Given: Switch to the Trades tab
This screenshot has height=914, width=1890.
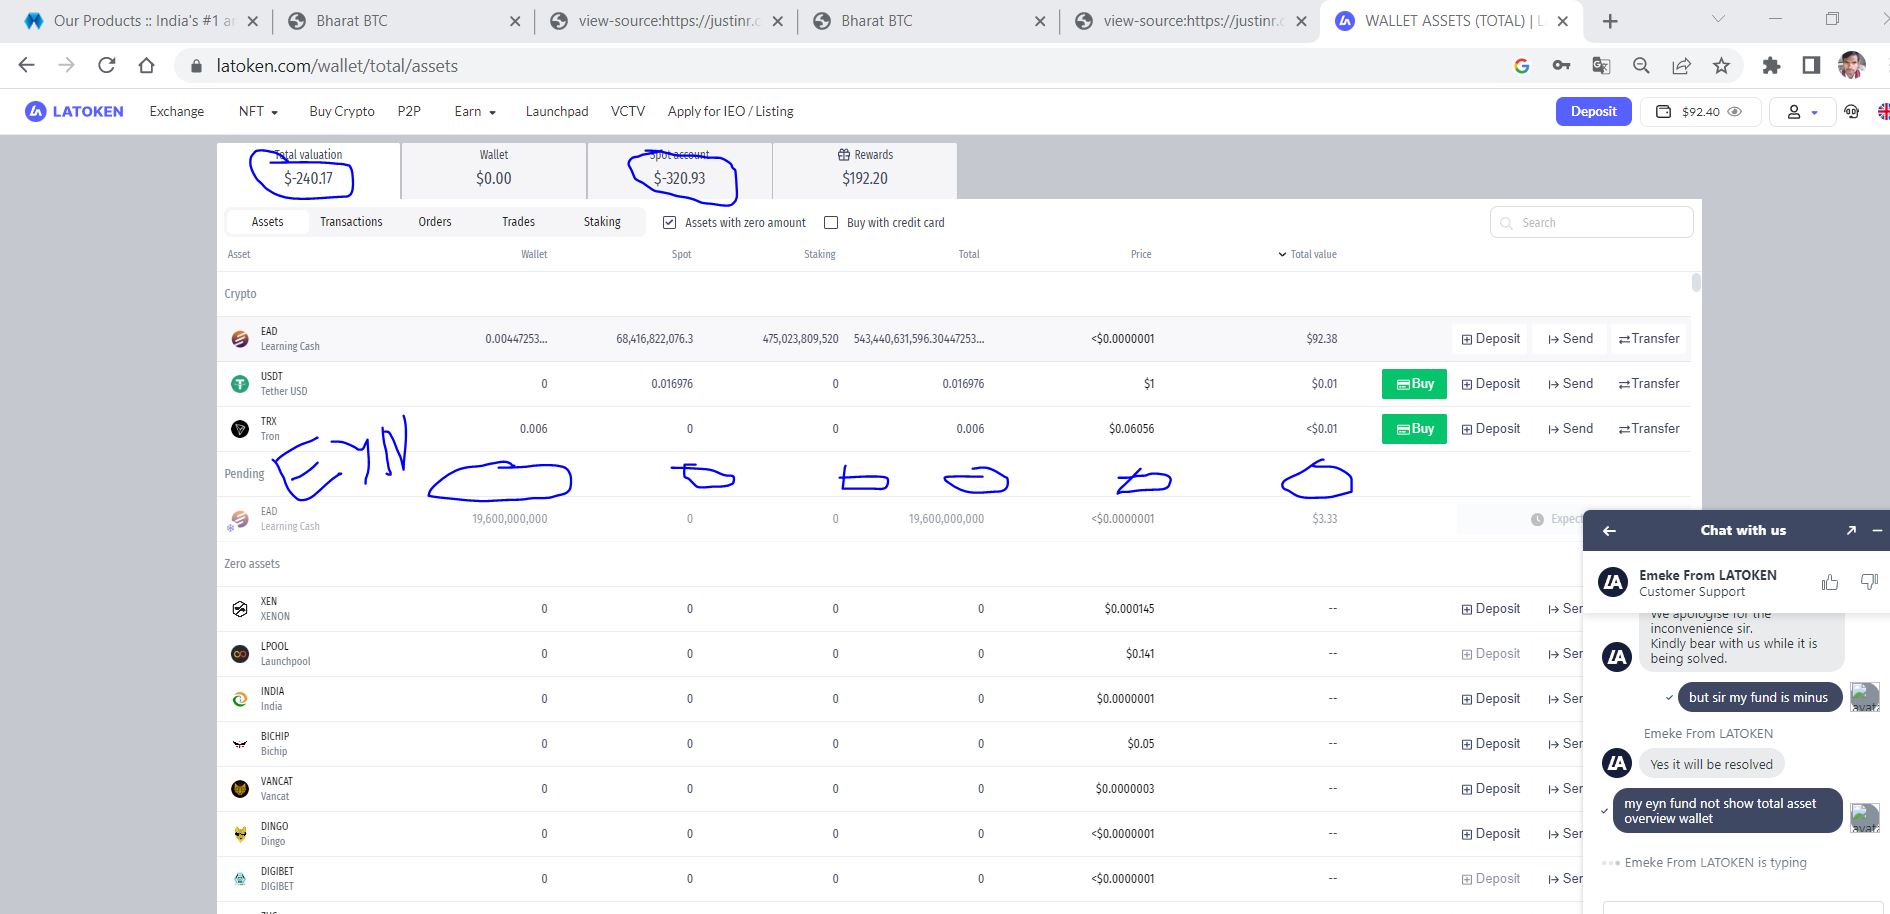Looking at the screenshot, I should click(x=518, y=222).
